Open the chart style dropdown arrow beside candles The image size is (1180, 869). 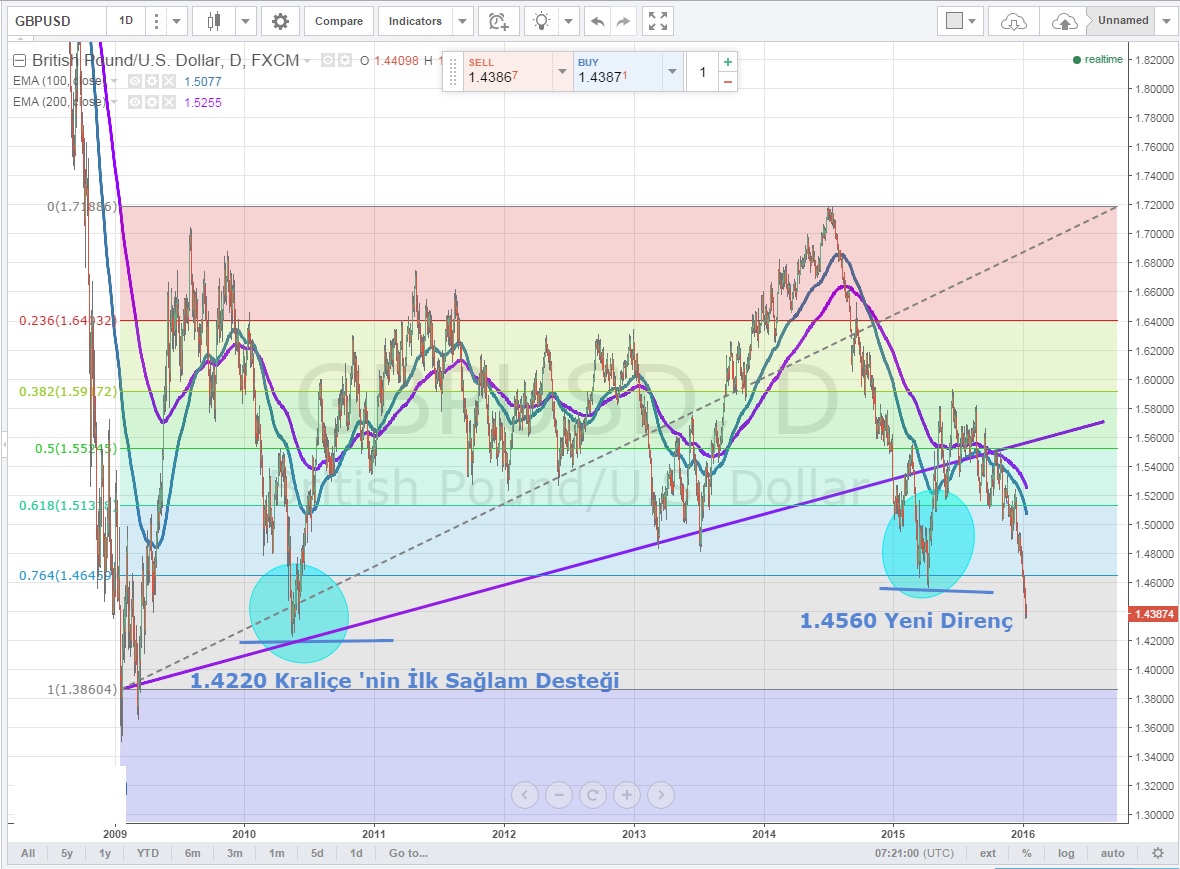pyautogui.click(x=245, y=21)
